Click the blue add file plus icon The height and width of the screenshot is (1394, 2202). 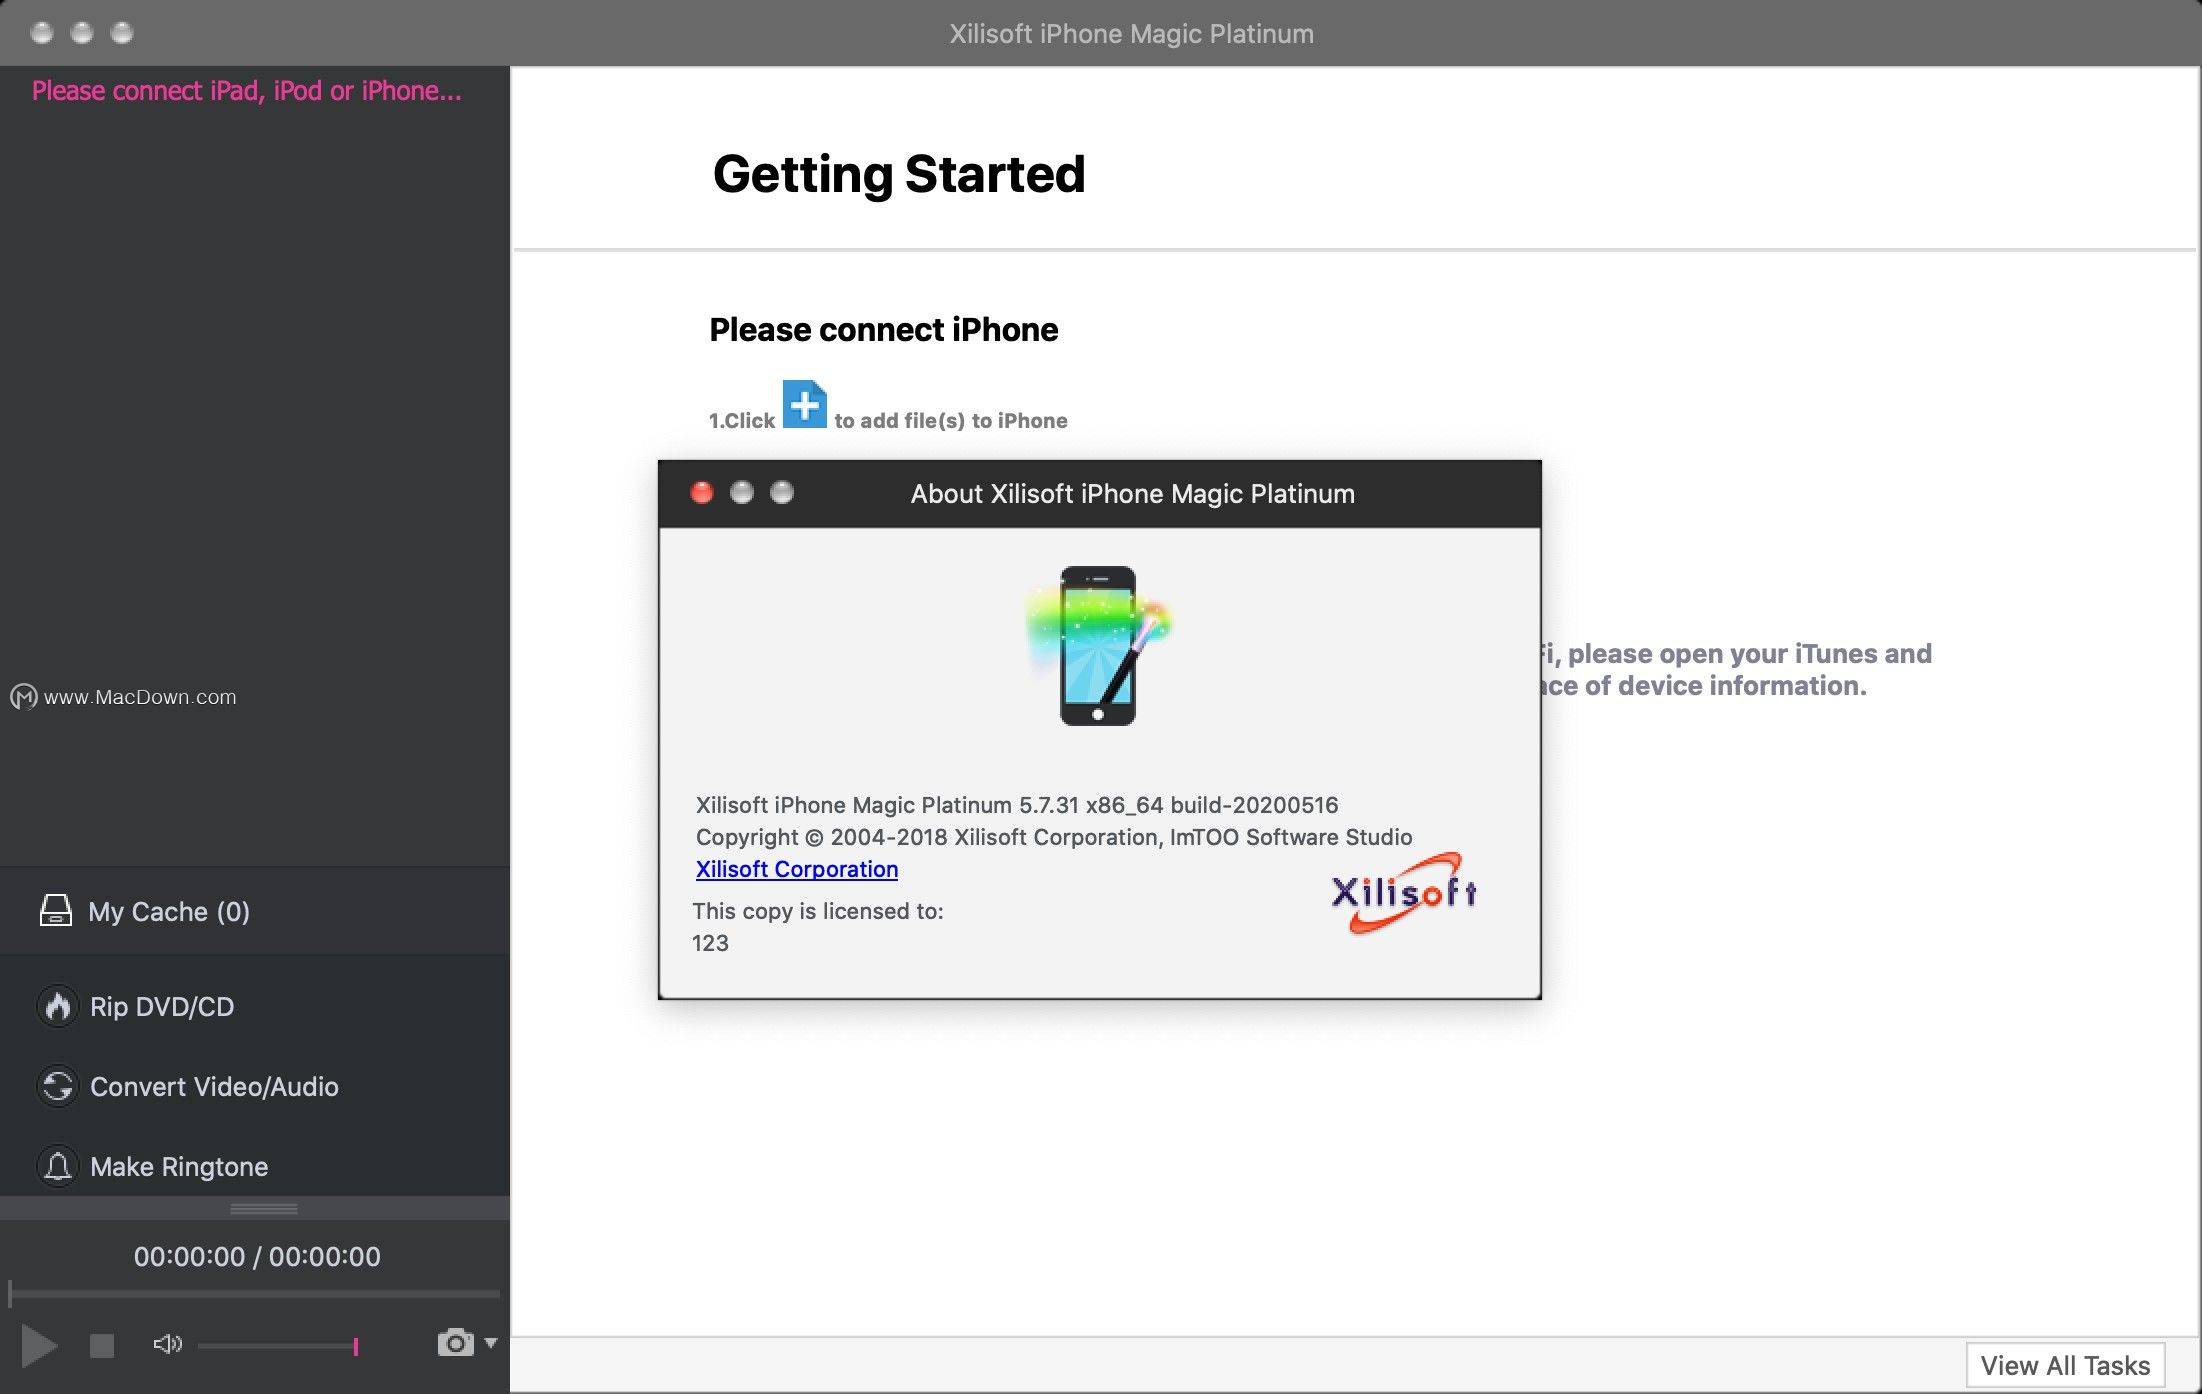(804, 404)
